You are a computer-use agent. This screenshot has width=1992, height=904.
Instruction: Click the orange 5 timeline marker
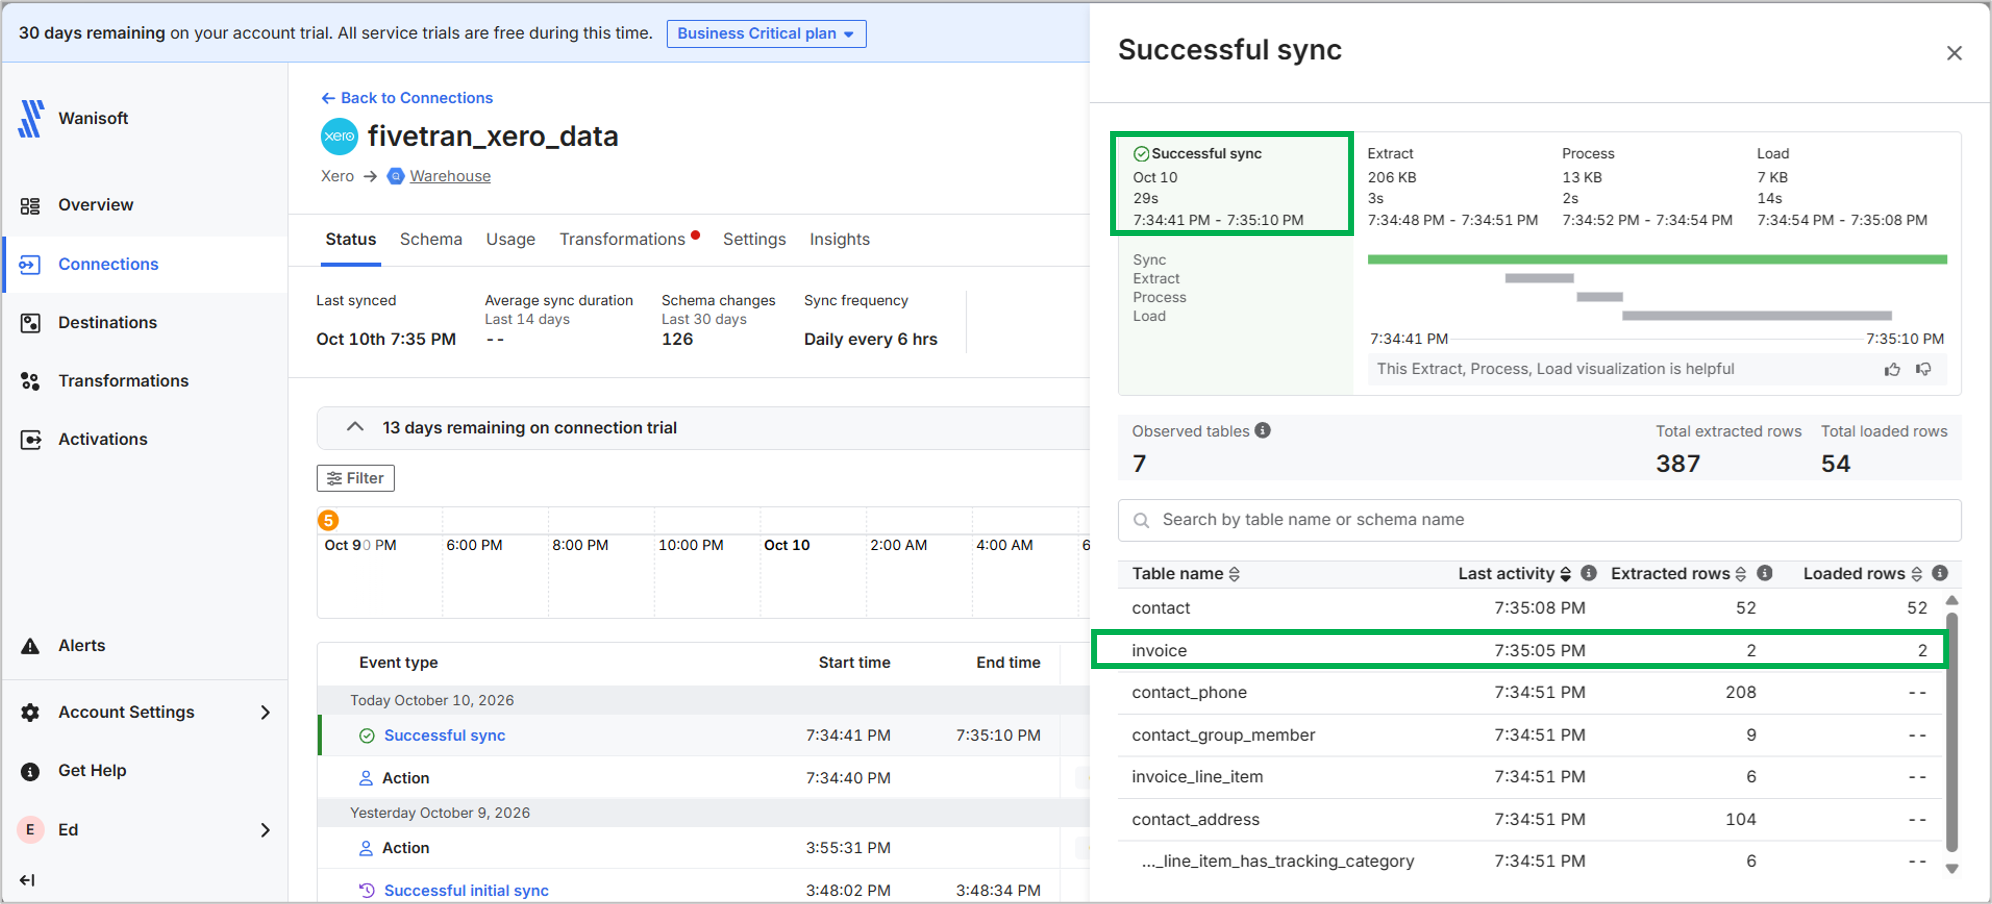click(328, 520)
